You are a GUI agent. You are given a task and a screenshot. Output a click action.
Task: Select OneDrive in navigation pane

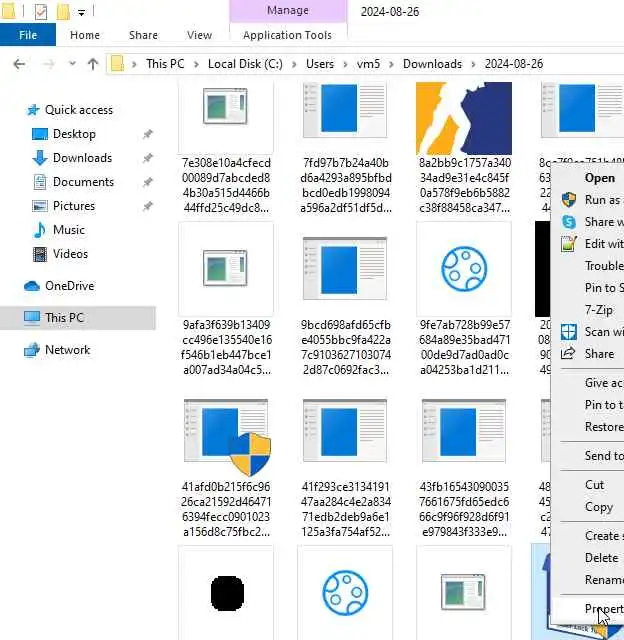pyautogui.click(x=69, y=286)
